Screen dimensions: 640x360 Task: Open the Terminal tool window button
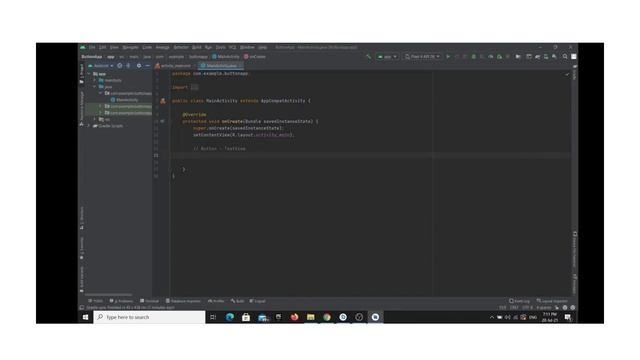[x=149, y=301]
